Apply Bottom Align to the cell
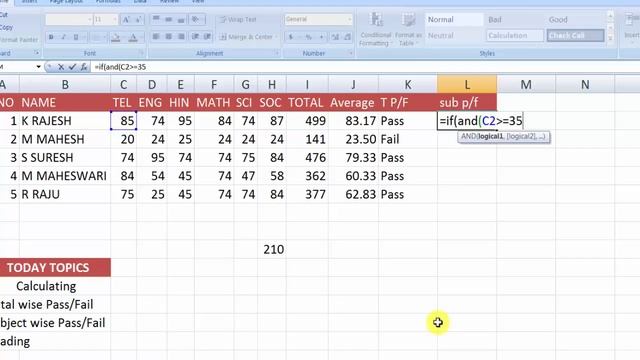This screenshot has height=360, width=640. [x=181, y=19]
